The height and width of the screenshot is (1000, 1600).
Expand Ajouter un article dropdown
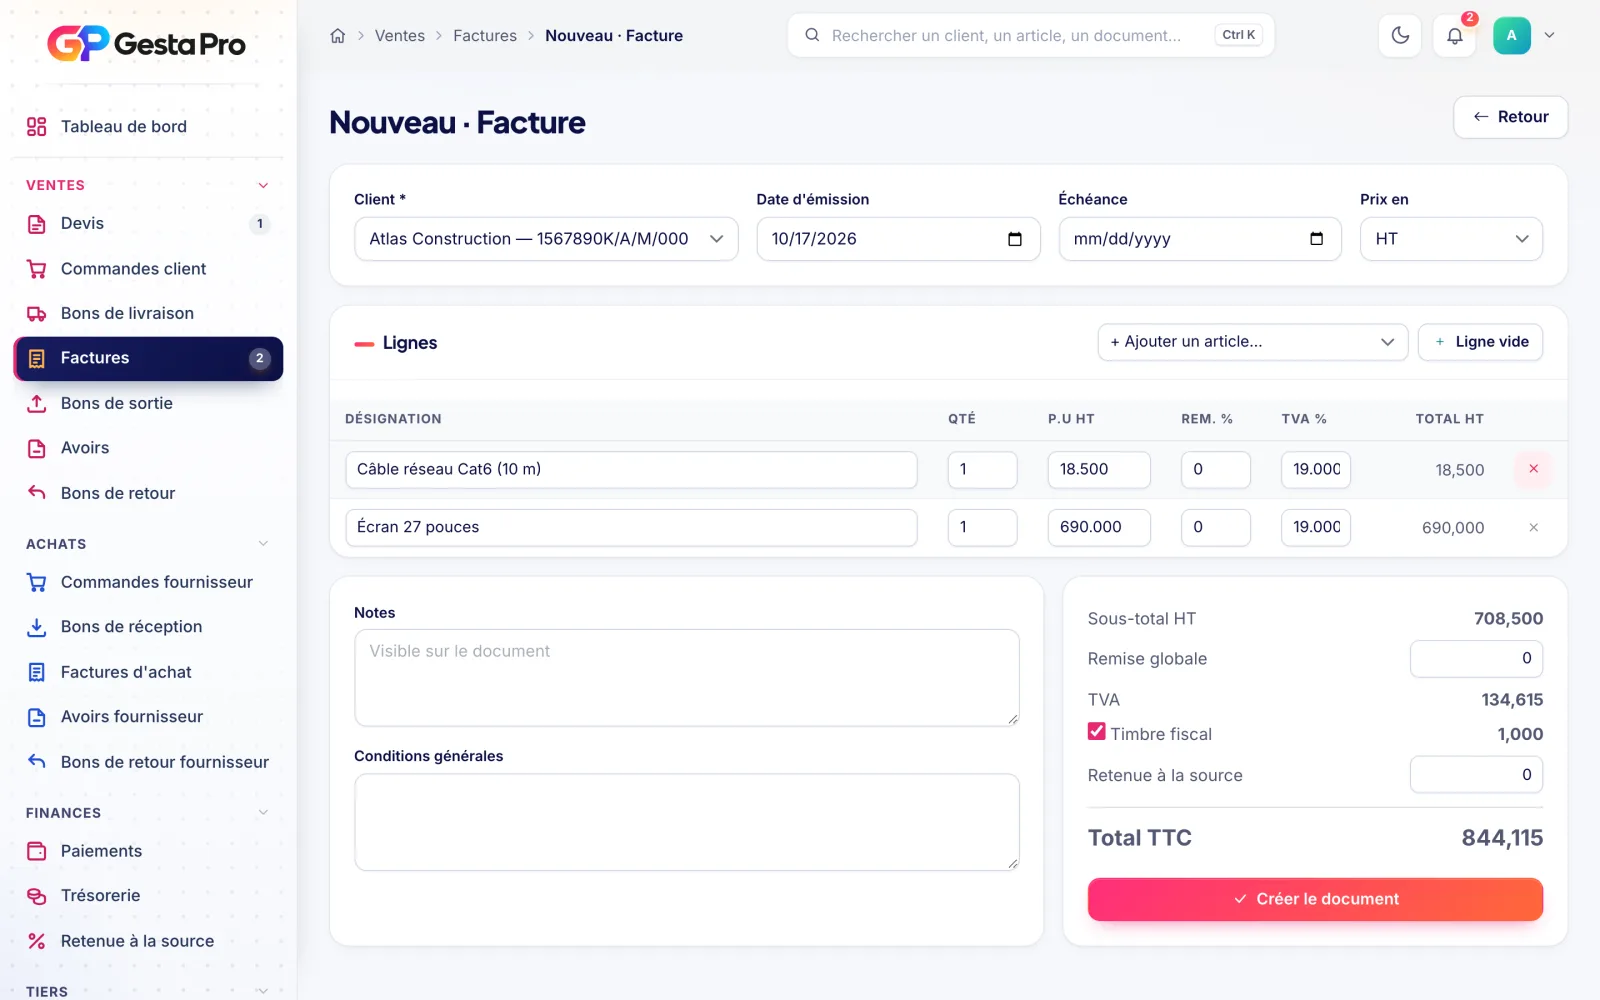(1252, 342)
